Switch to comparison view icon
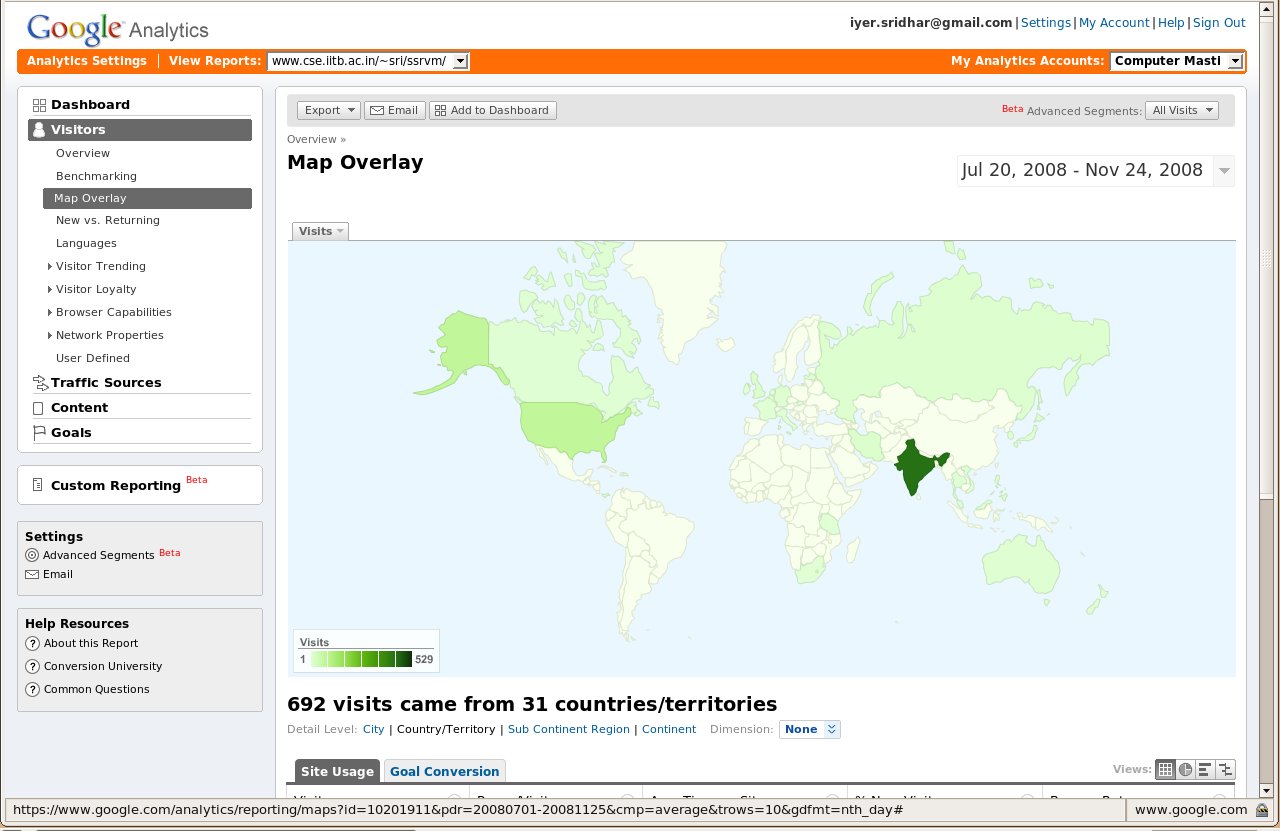1280x831 pixels. coord(1225,769)
